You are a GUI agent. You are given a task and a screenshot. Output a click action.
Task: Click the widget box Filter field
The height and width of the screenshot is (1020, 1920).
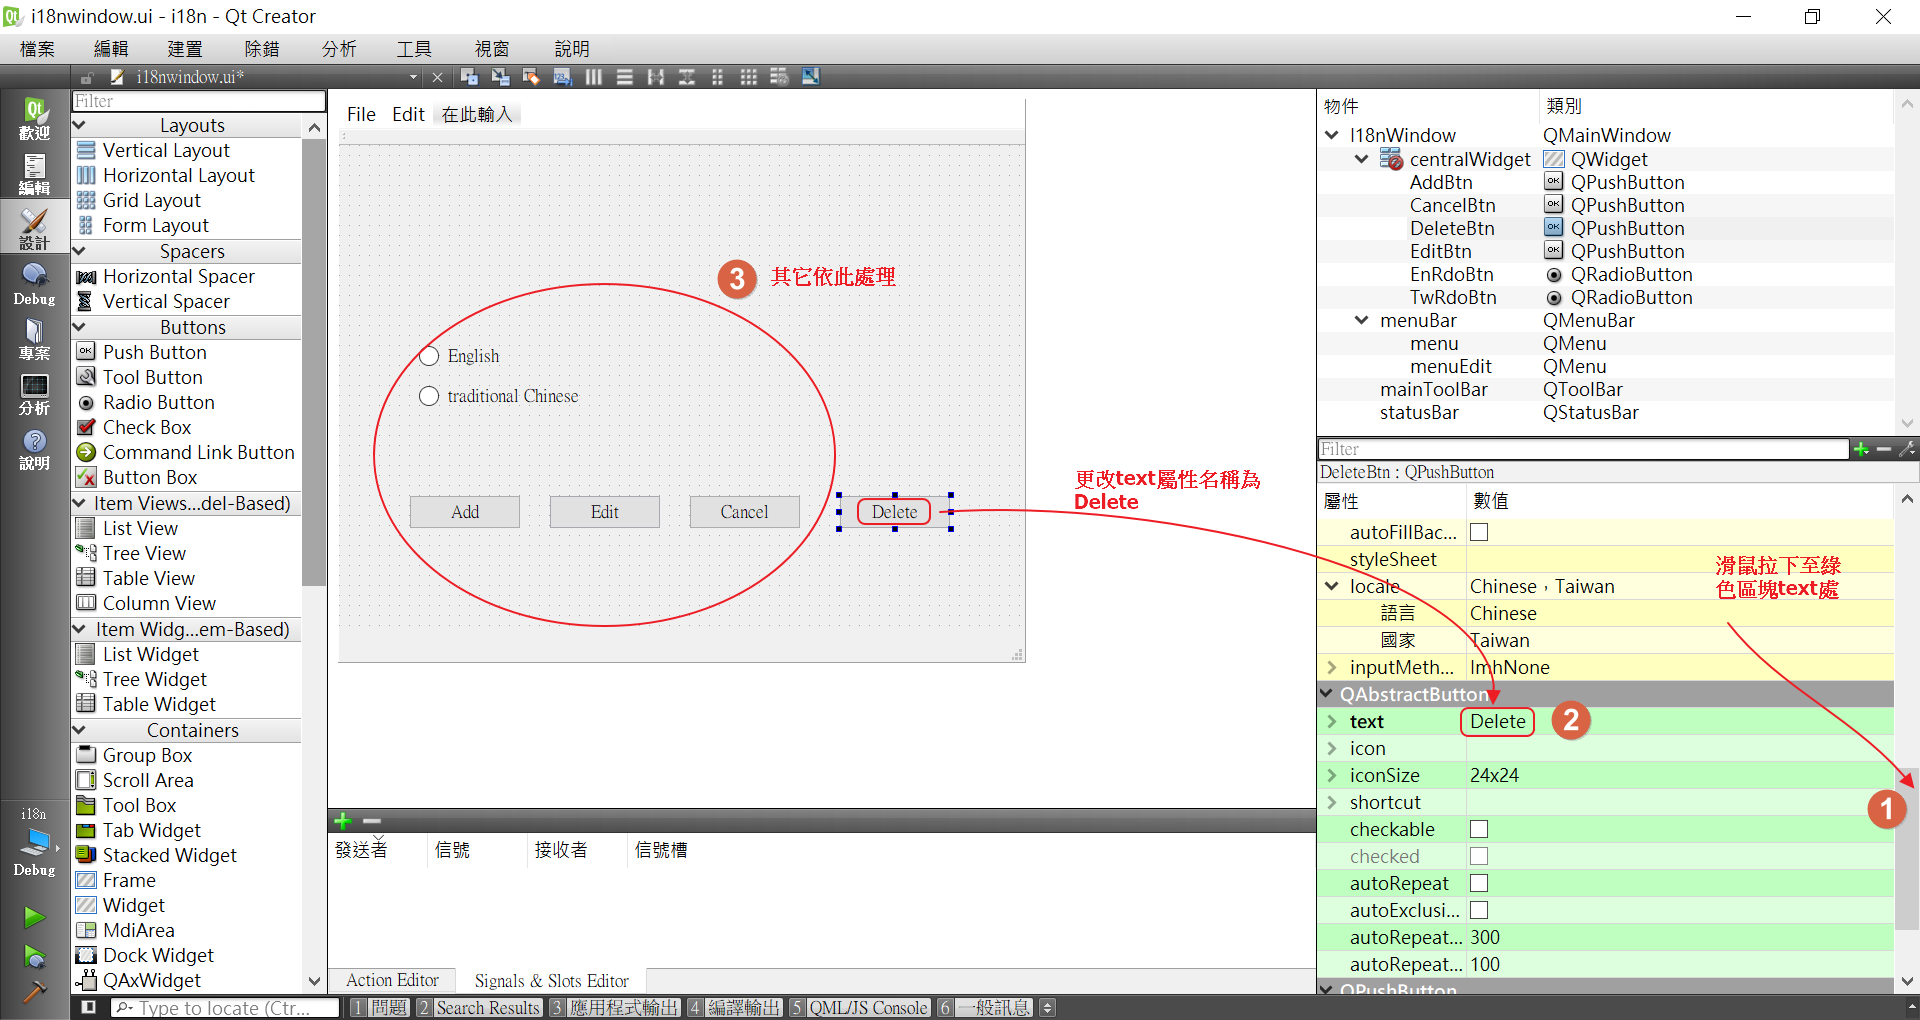coord(199,101)
